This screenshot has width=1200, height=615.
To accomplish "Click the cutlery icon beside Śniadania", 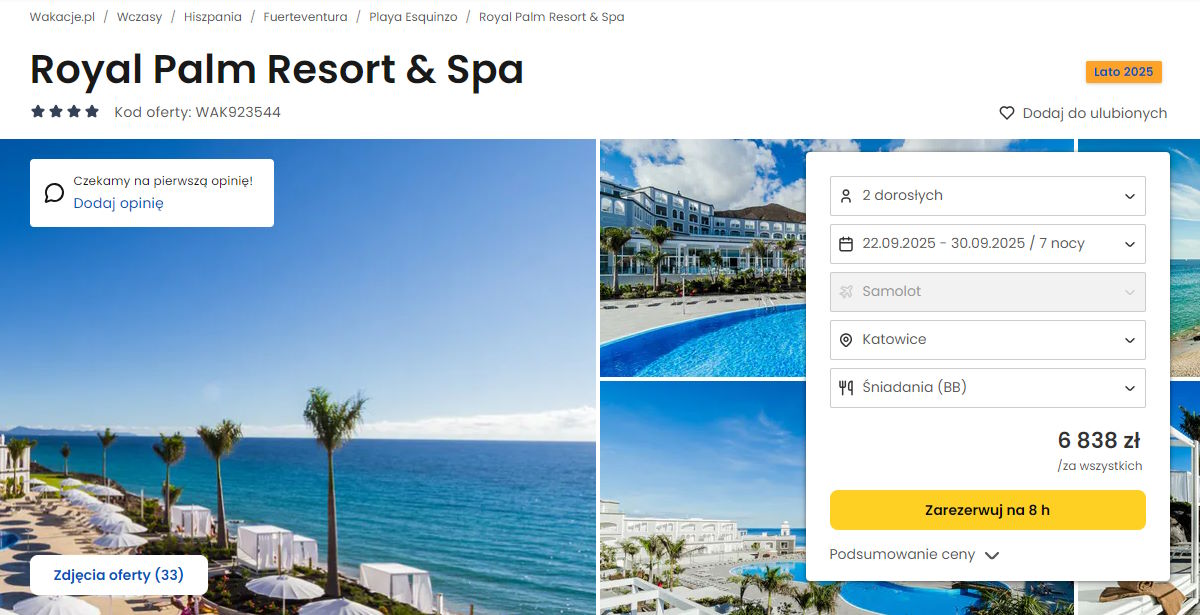I will [846, 388].
